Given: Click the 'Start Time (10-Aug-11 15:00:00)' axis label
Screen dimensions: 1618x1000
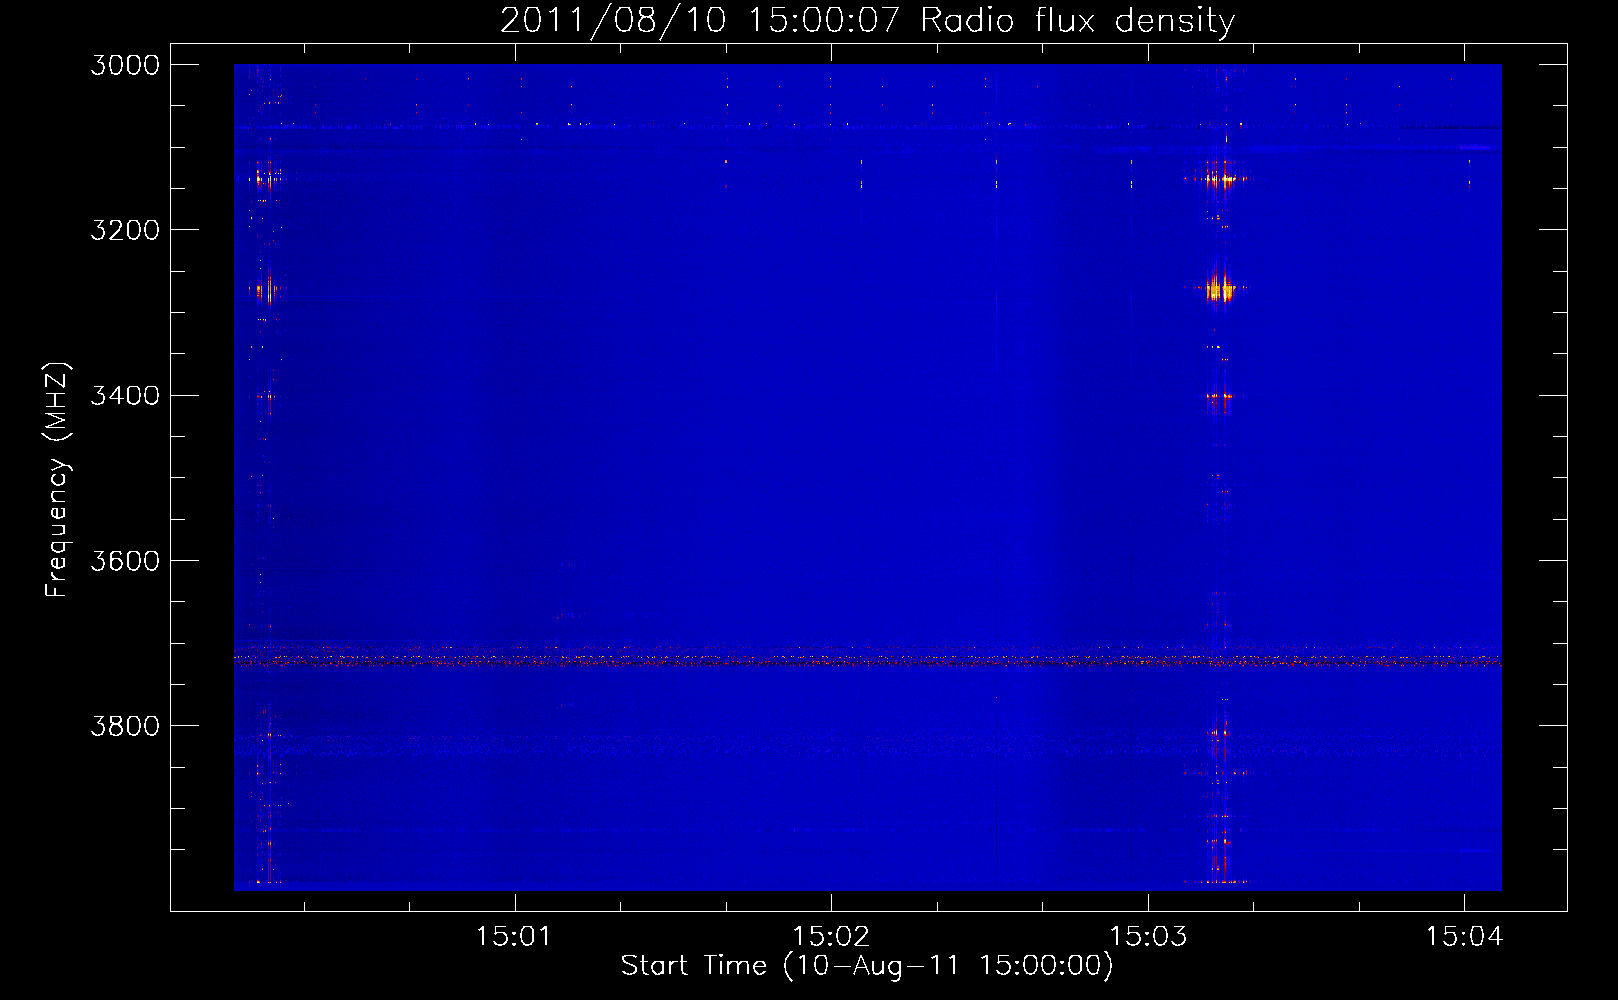Looking at the screenshot, I should click(x=867, y=966).
